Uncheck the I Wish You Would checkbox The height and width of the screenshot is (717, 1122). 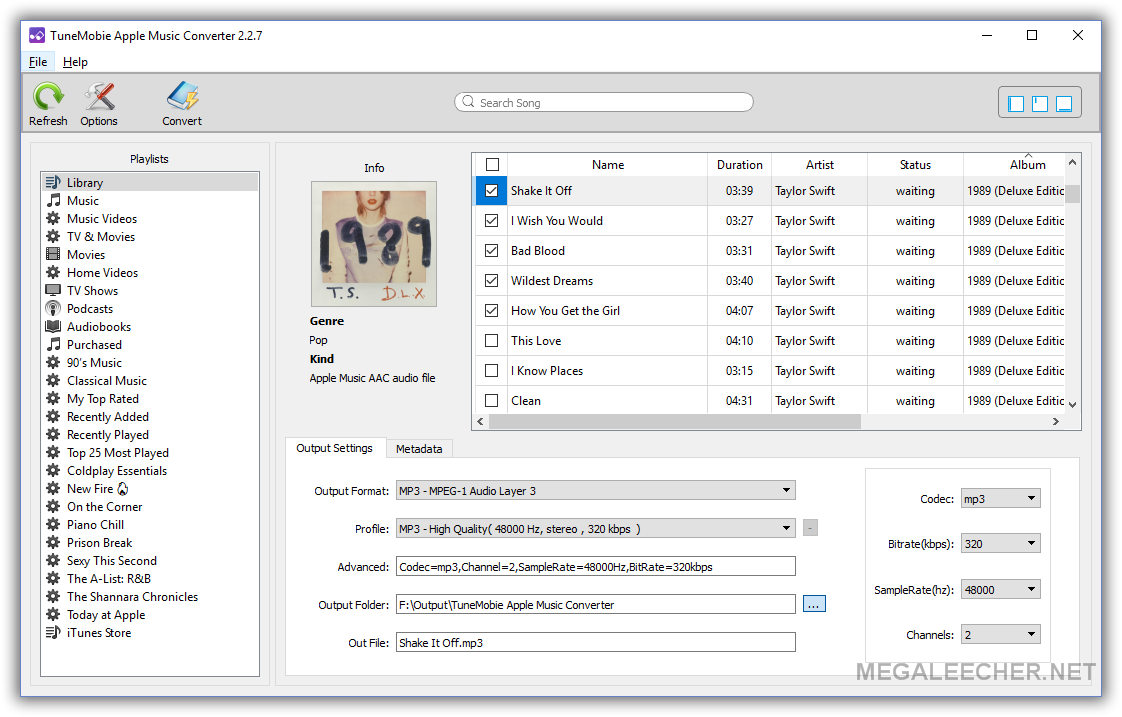(x=492, y=220)
